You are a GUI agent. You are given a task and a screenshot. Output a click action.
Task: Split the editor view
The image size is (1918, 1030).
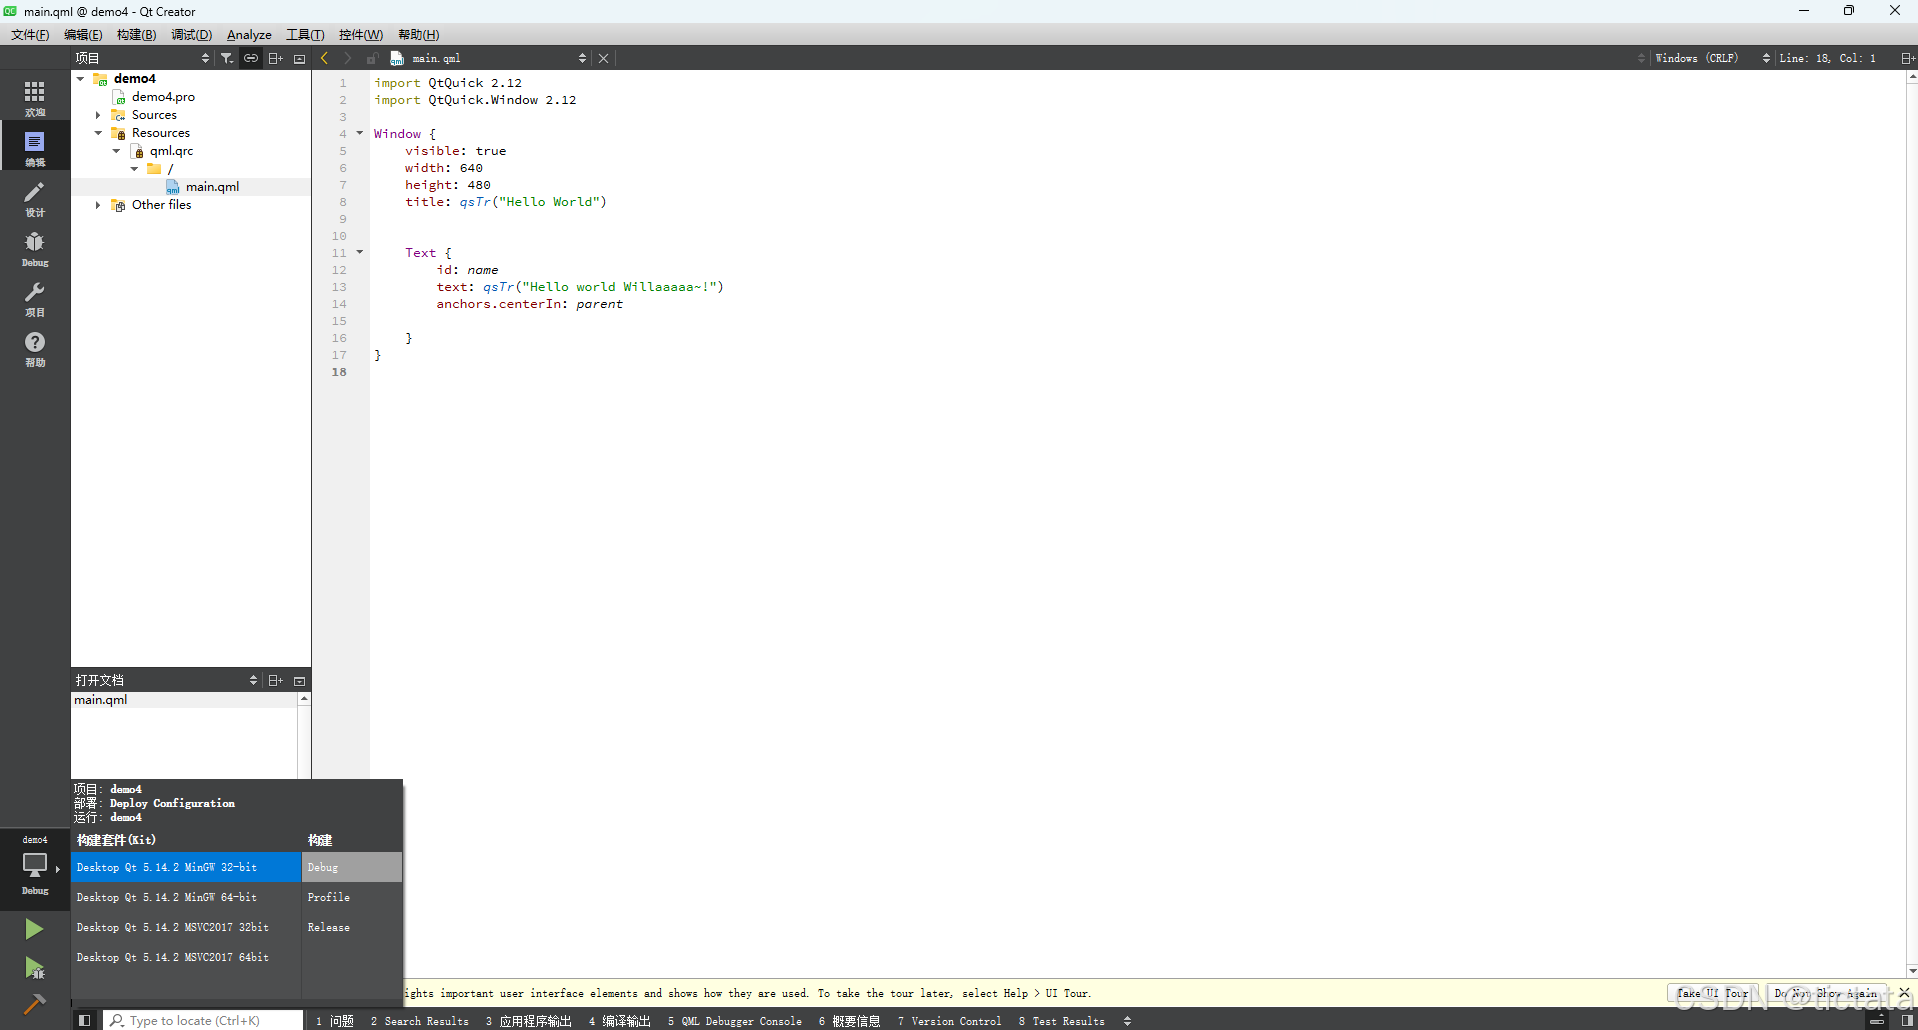(1907, 58)
